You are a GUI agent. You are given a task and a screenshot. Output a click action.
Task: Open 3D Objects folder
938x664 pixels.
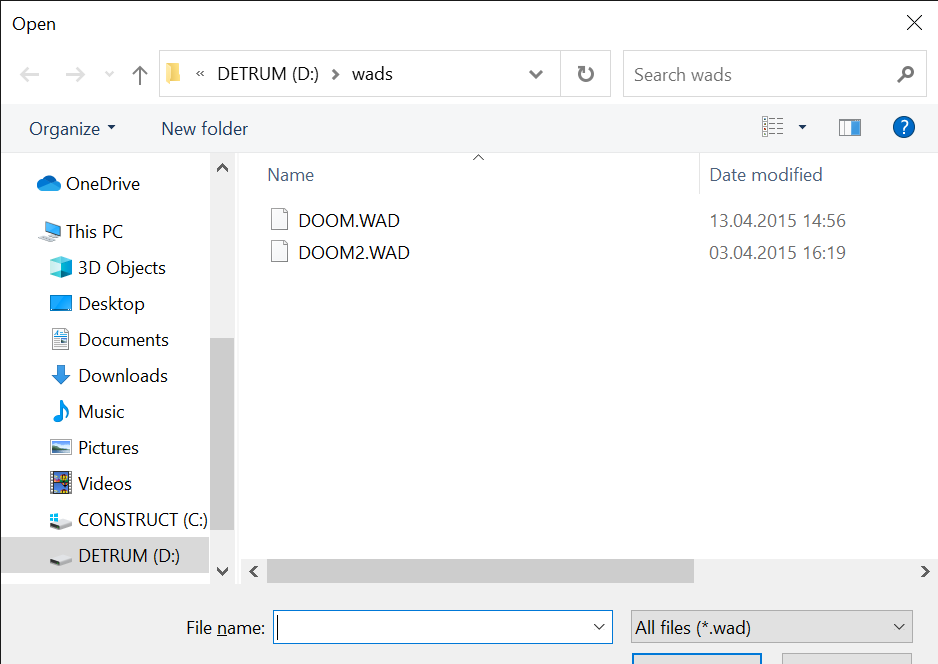pyautogui.click(x=122, y=267)
